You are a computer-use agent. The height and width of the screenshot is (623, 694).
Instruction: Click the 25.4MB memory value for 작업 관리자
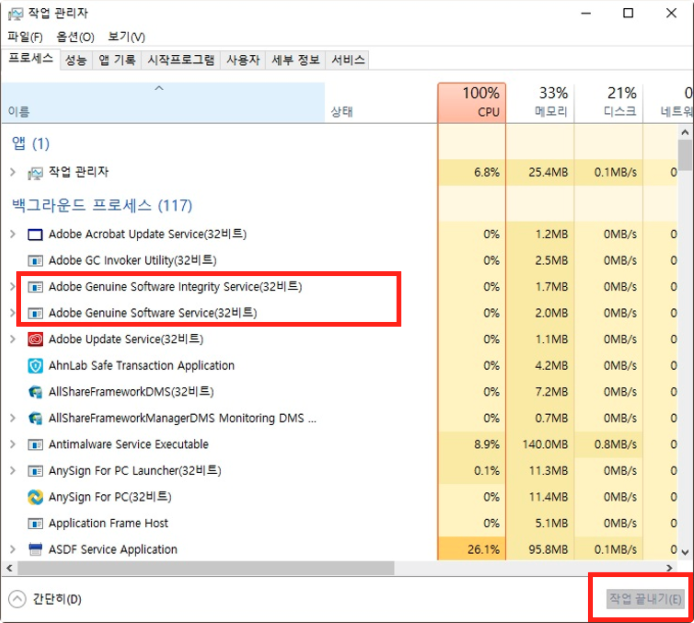548,172
